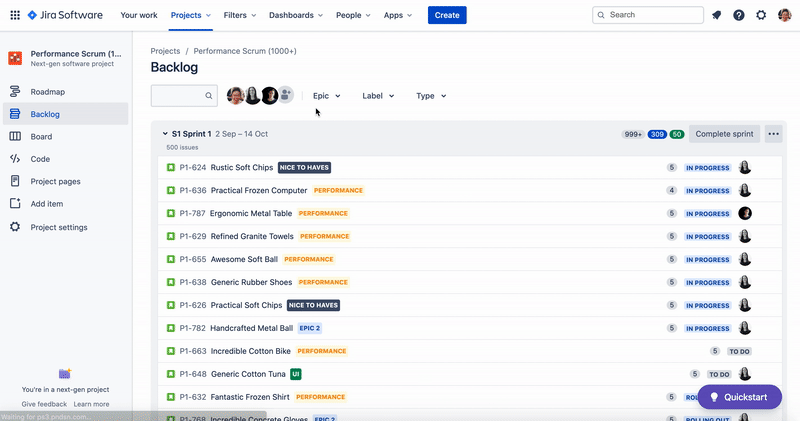
Task: Click the PERFORMANCE tag on Fantastic Frozen Shirt
Action: tap(320, 397)
